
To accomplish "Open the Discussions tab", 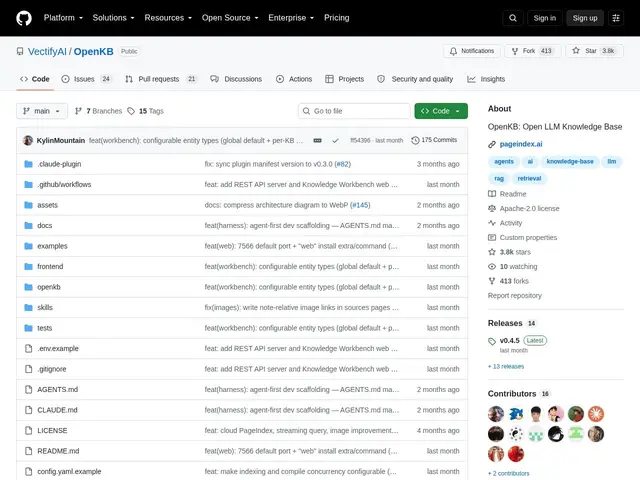I will 236,79.
